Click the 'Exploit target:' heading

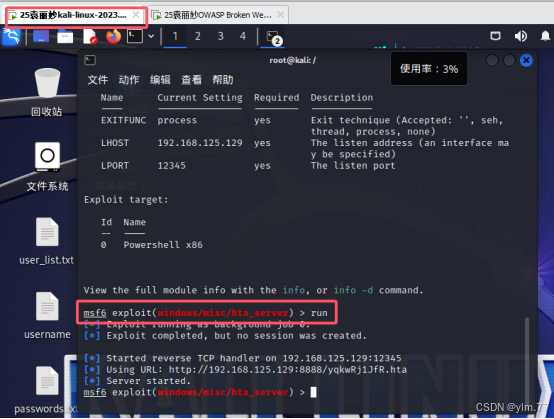coord(126,200)
